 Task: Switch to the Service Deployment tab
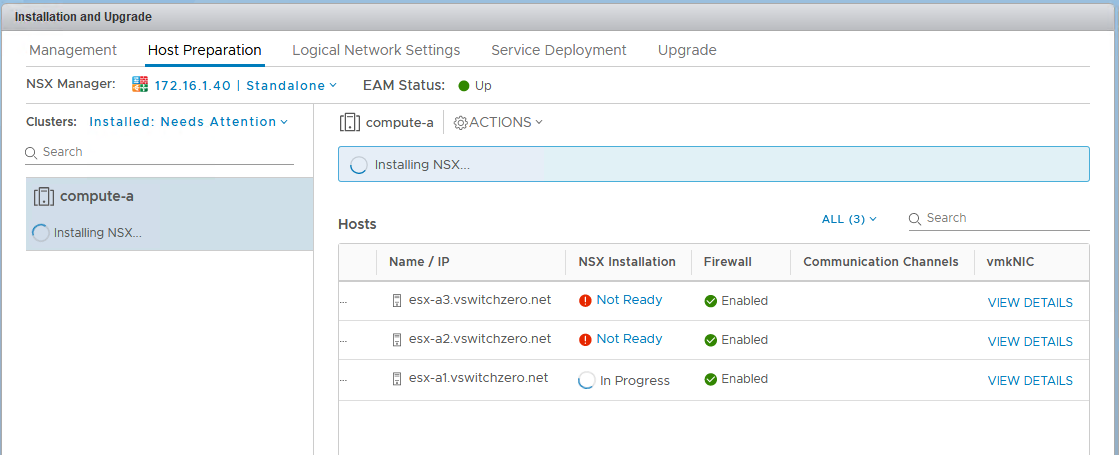pos(558,50)
